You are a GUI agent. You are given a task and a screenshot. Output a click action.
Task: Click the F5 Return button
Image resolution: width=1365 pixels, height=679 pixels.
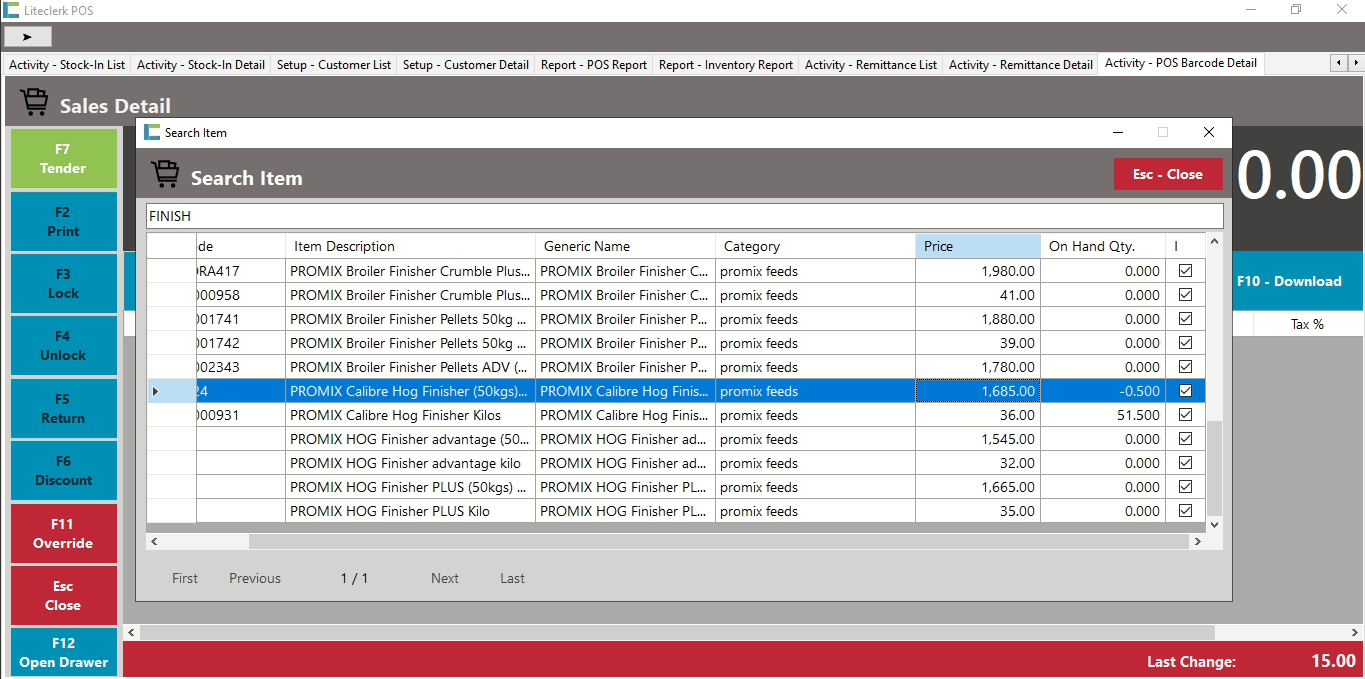pos(63,408)
